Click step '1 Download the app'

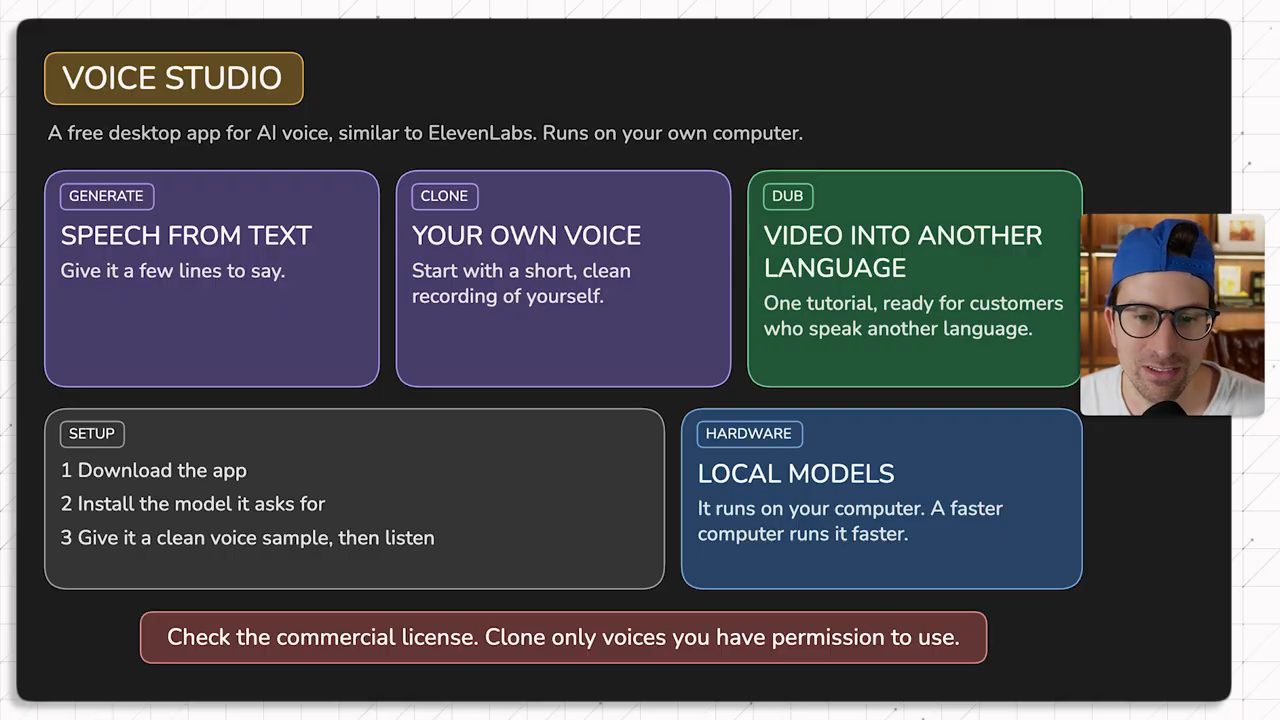(154, 471)
